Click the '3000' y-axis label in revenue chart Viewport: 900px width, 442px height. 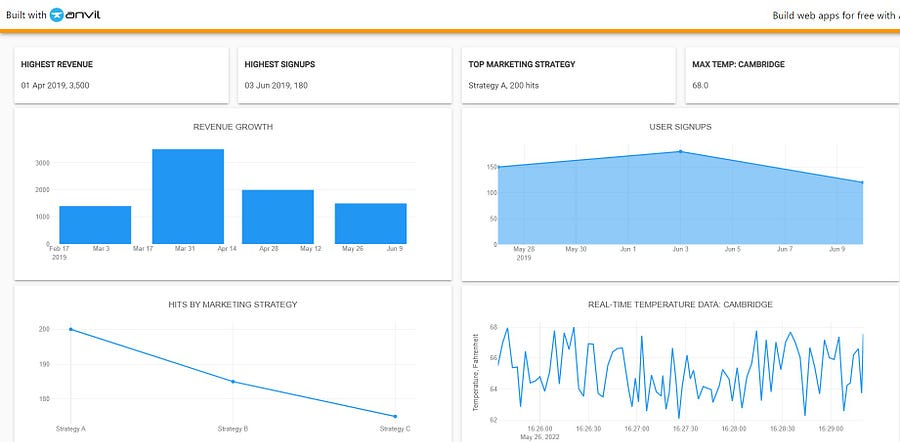click(x=42, y=163)
